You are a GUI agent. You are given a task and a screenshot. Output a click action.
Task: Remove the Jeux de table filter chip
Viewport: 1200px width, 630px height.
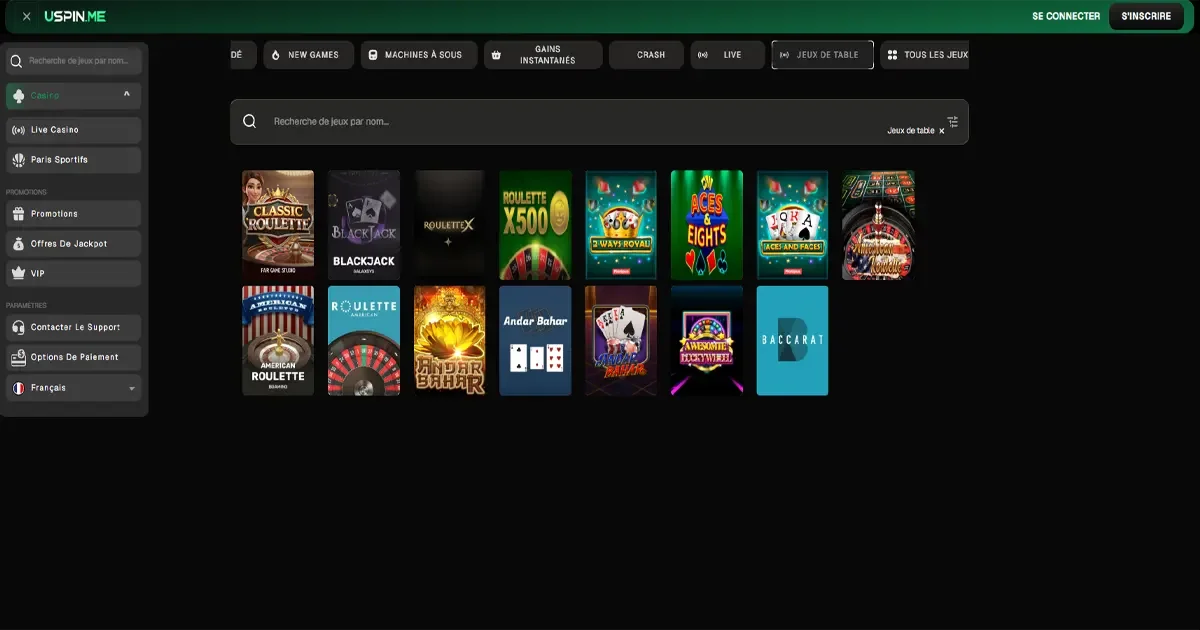942,131
